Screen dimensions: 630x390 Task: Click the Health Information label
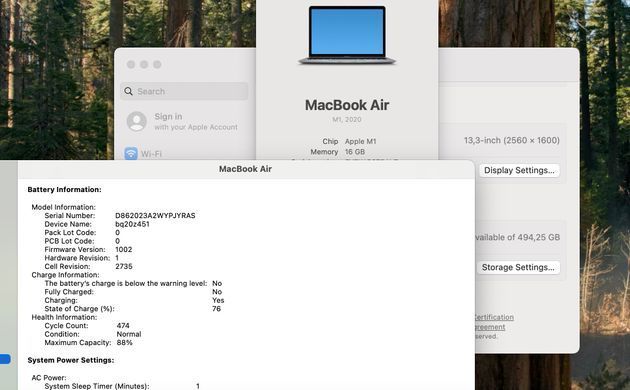tap(64, 317)
